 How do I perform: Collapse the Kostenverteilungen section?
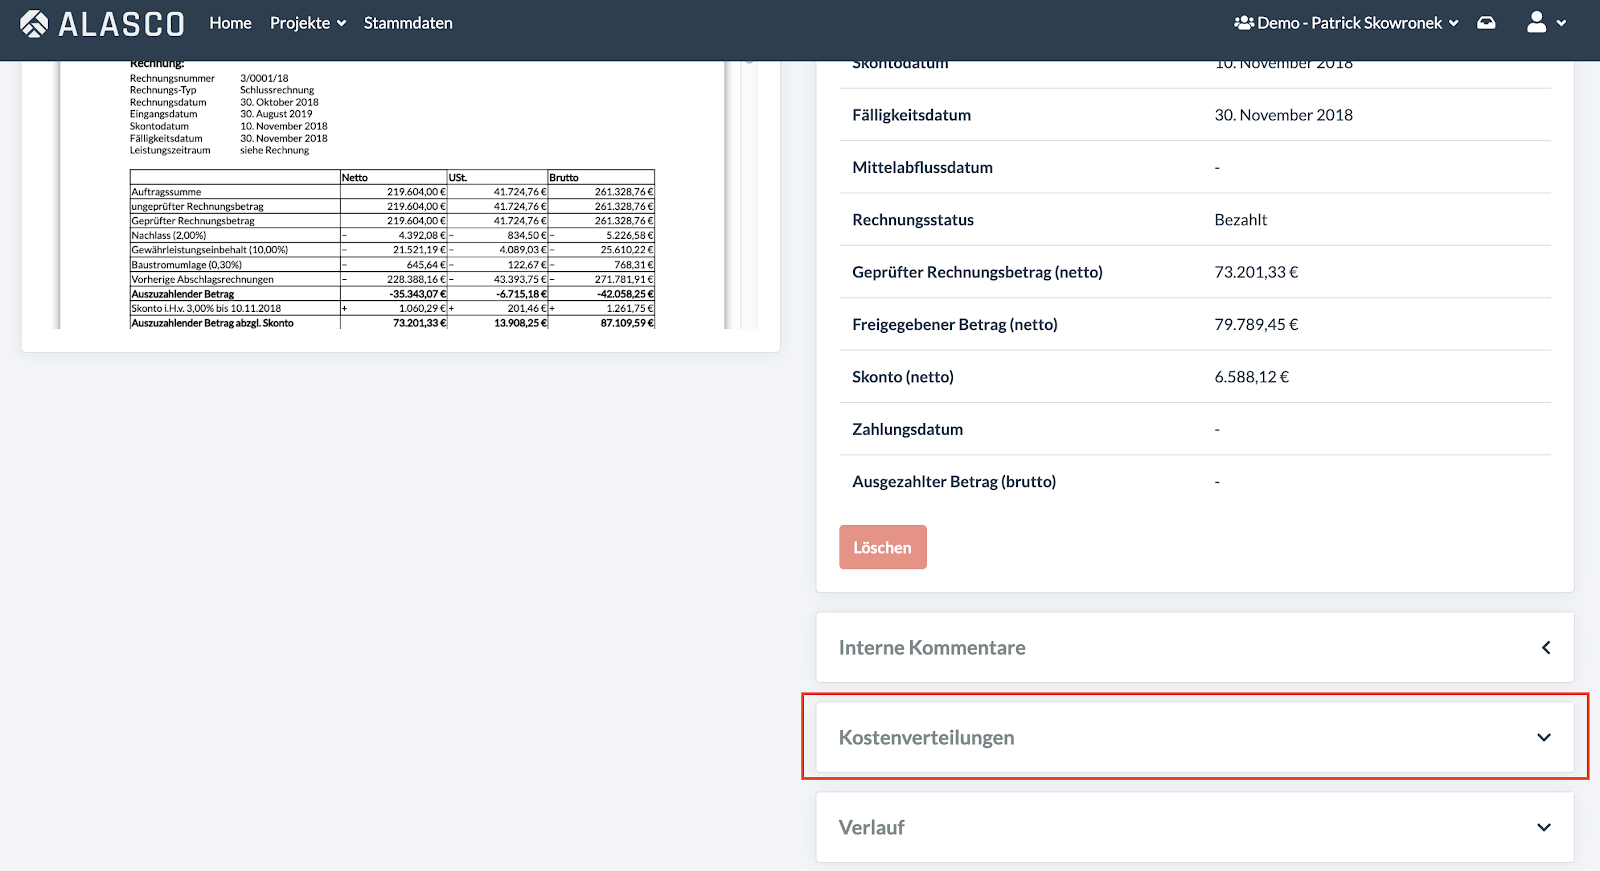[1195, 737]
